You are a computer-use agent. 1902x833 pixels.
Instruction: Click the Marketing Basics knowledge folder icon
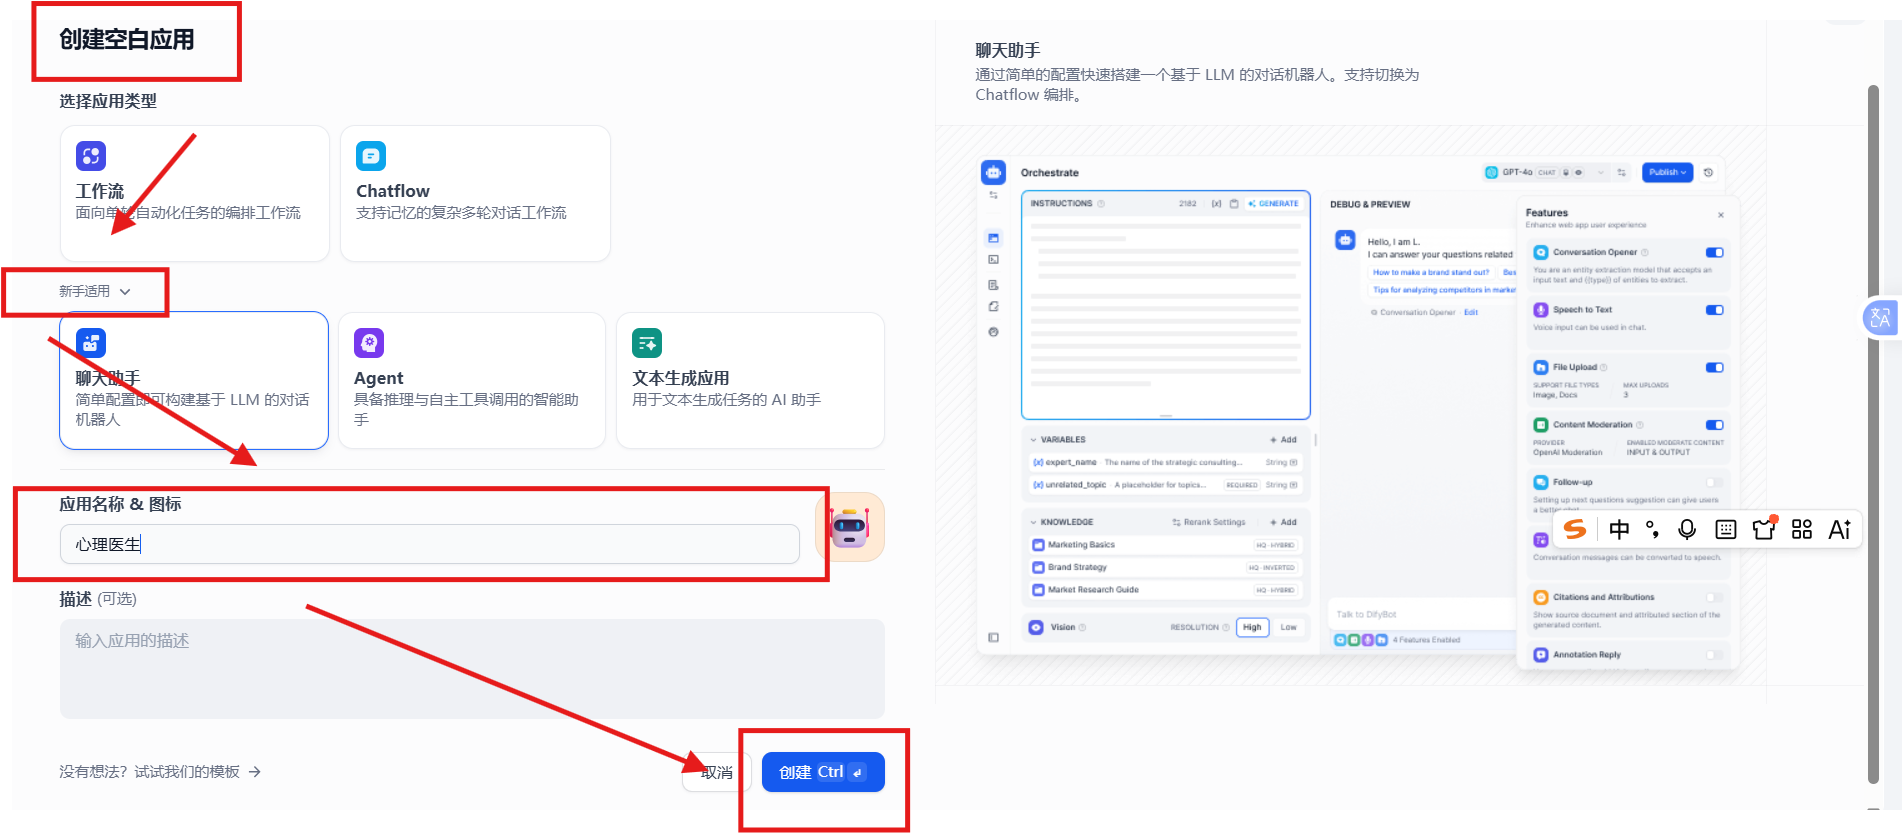pos(1038,545)
